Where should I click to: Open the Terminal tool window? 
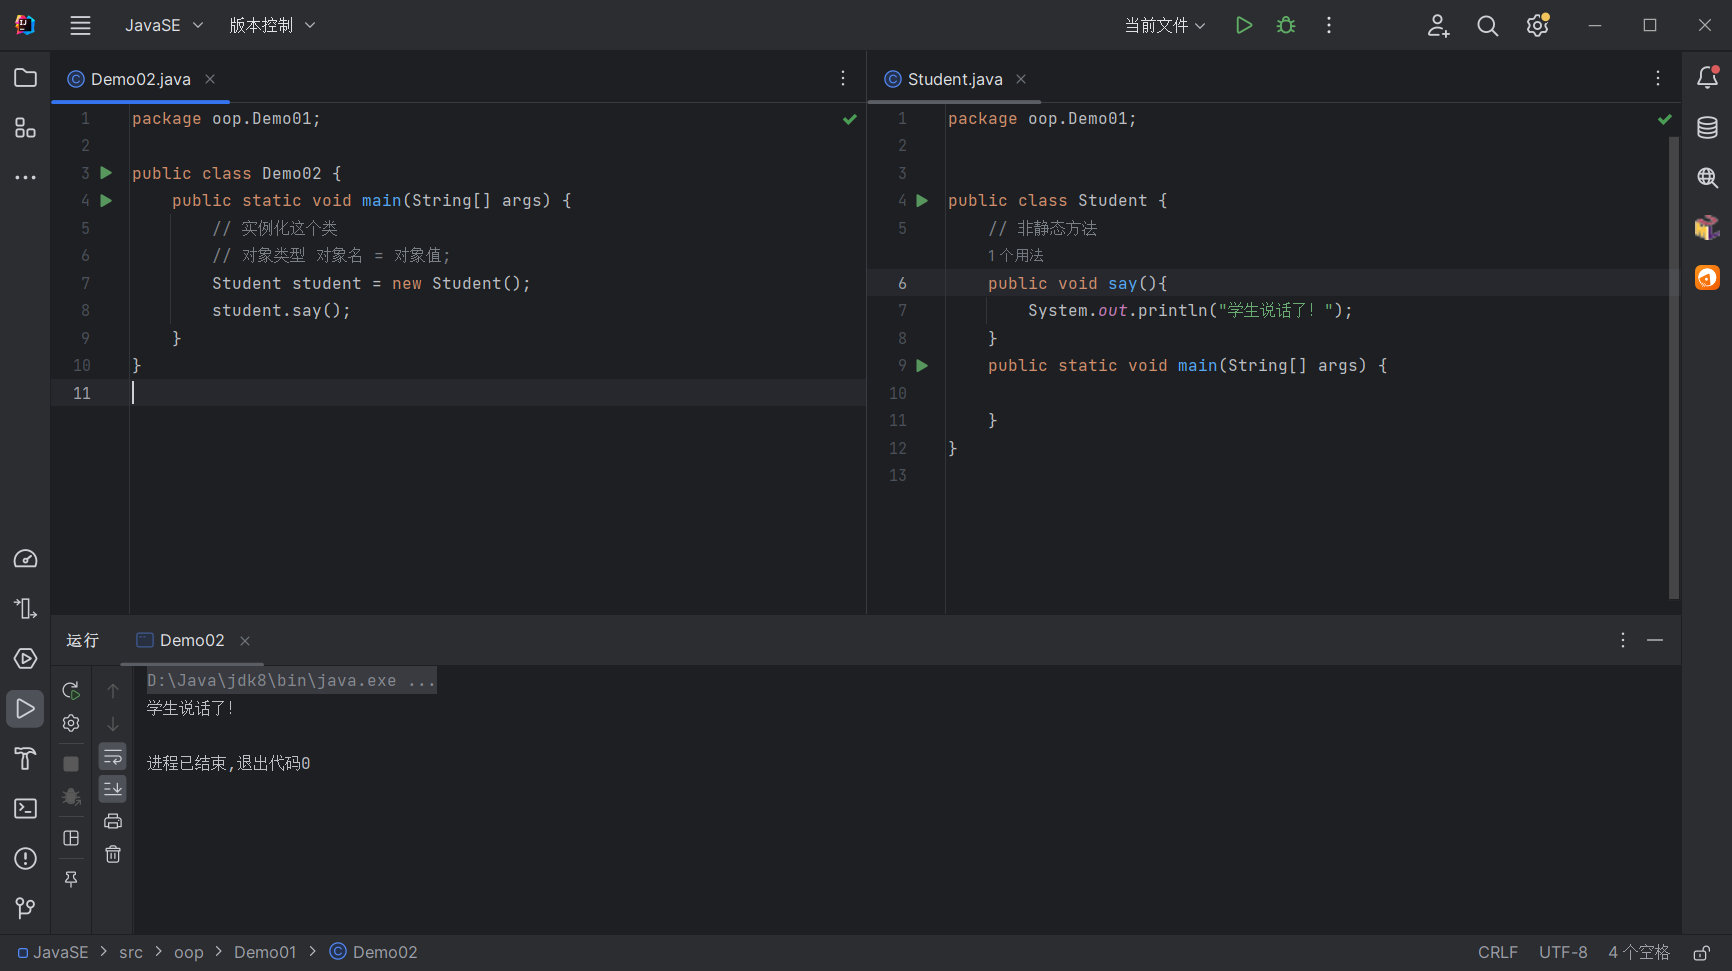click(x=25, y=808)
